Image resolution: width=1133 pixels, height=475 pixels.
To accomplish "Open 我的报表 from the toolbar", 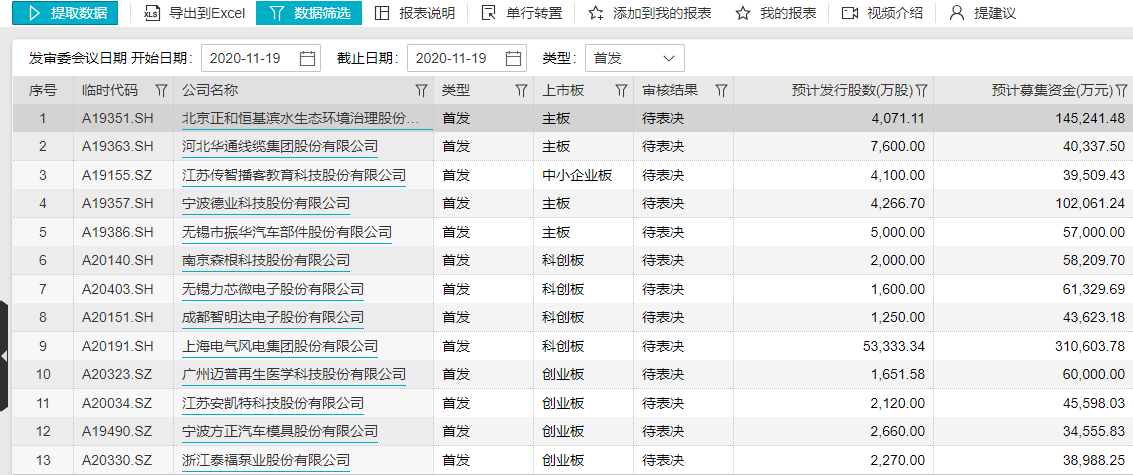I will click(776, 13).
